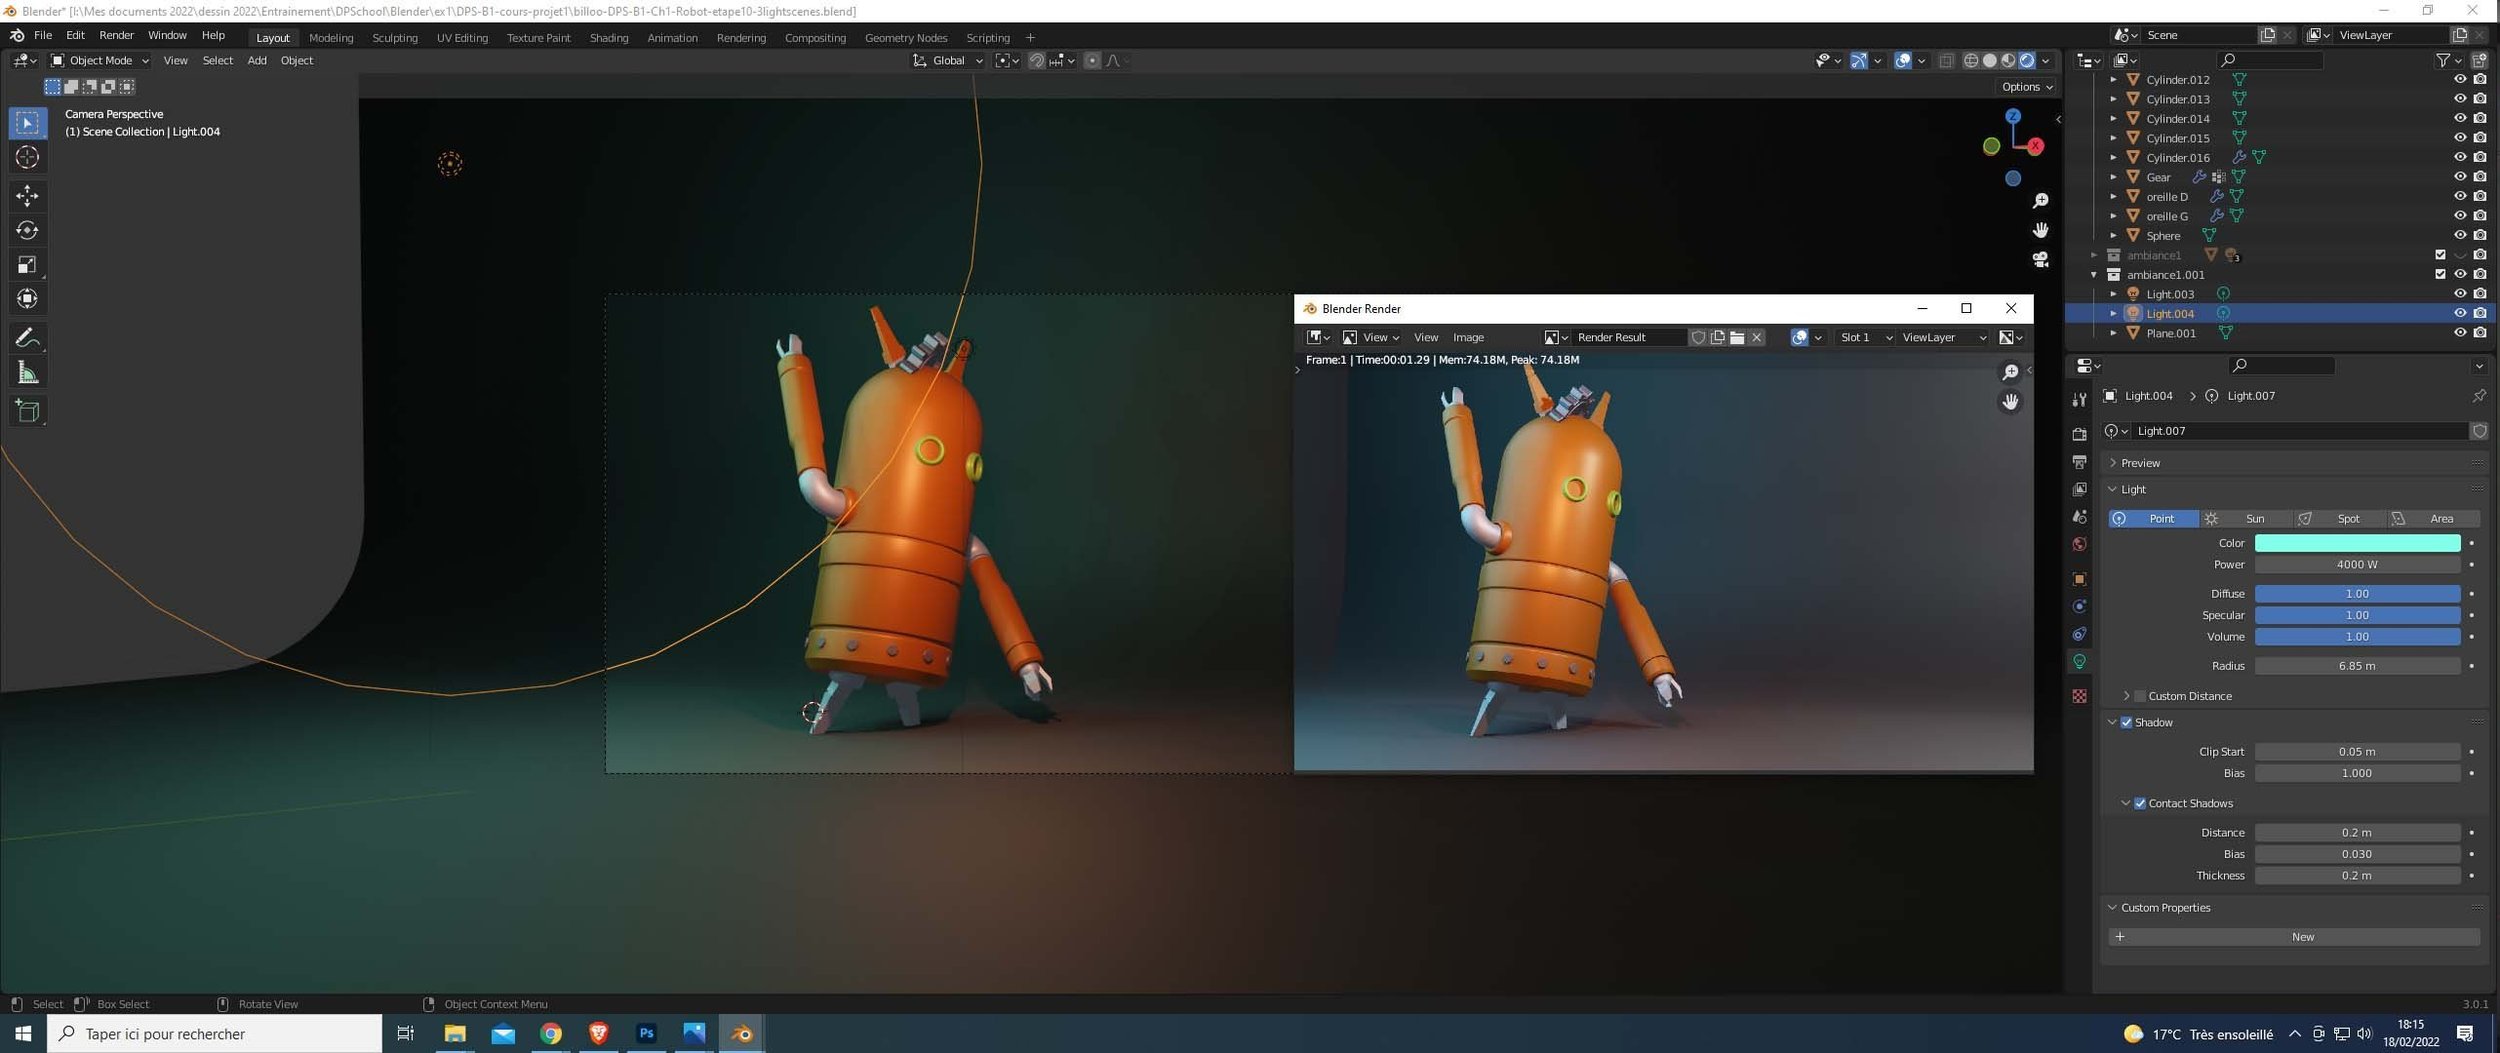Expand the ambiance1 collection in outliner

pyautogui.click(x=2094, y=255)
